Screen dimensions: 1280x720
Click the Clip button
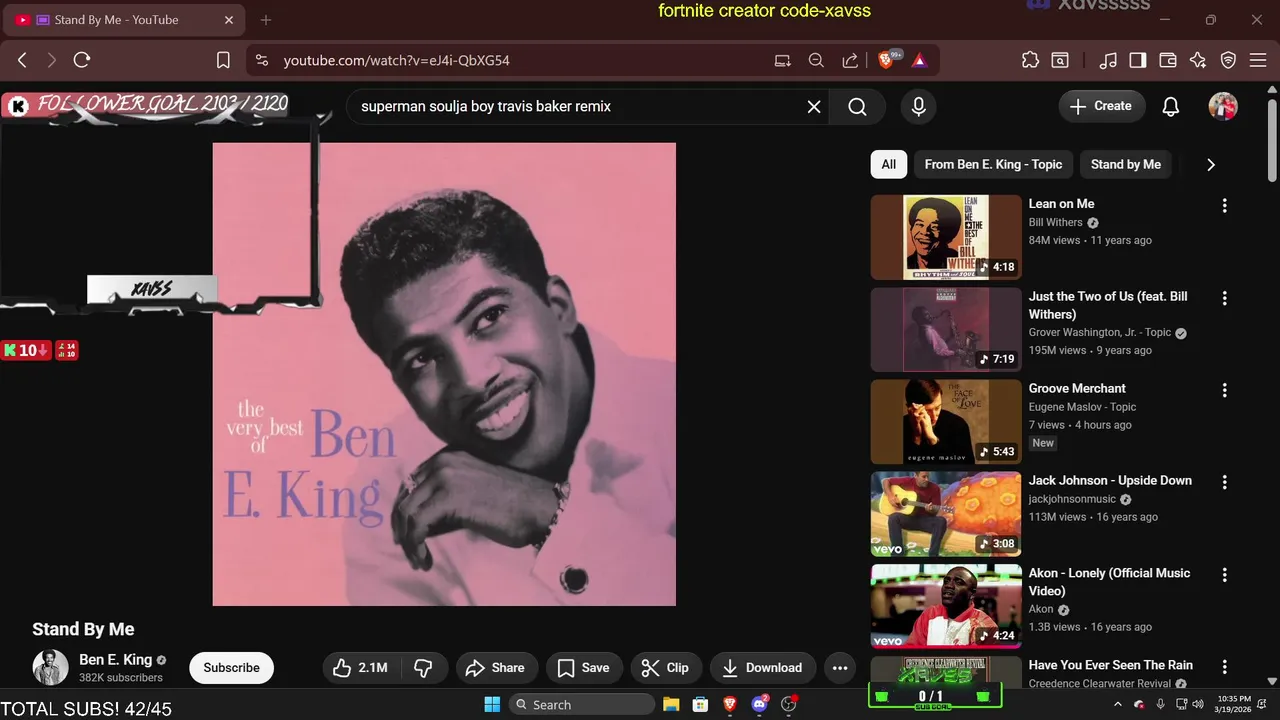click(666, 668)
